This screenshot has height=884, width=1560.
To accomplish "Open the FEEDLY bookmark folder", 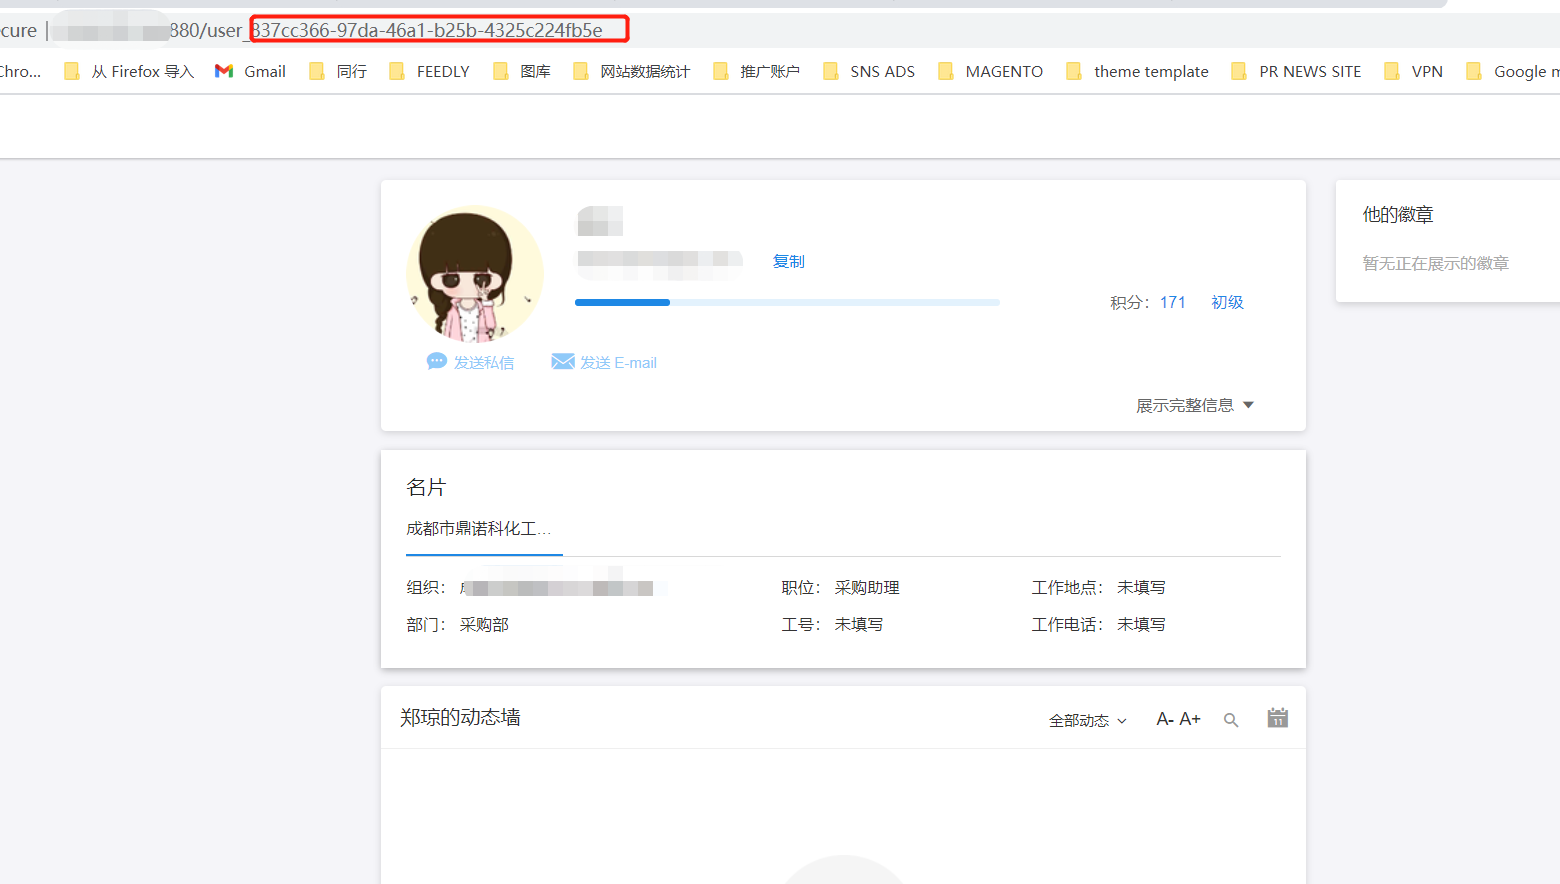I will point(430,71).
